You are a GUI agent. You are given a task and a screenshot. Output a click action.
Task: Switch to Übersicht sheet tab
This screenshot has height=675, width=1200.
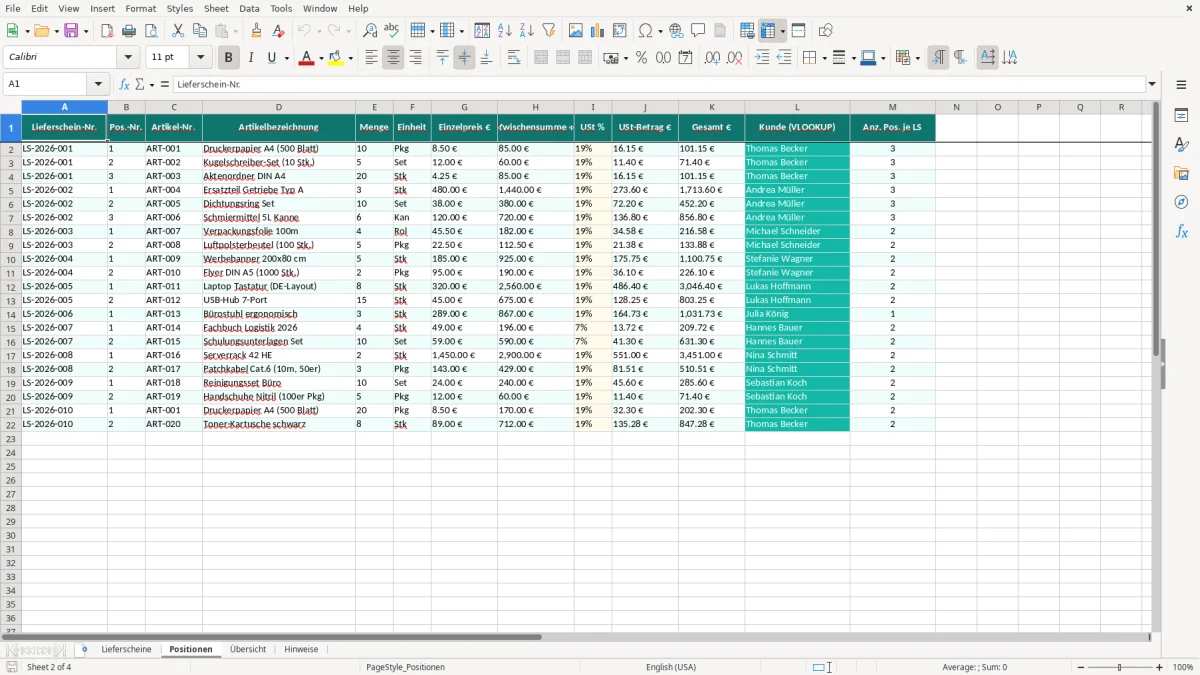click(248, 649)
